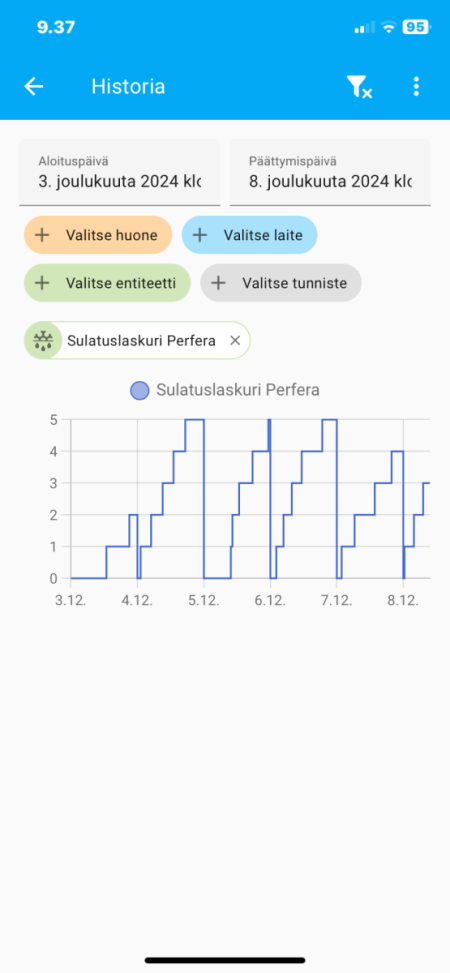Open the three-dot overflow menu
The height and width of the screenshot is (973, 450).
click(416, 86)
